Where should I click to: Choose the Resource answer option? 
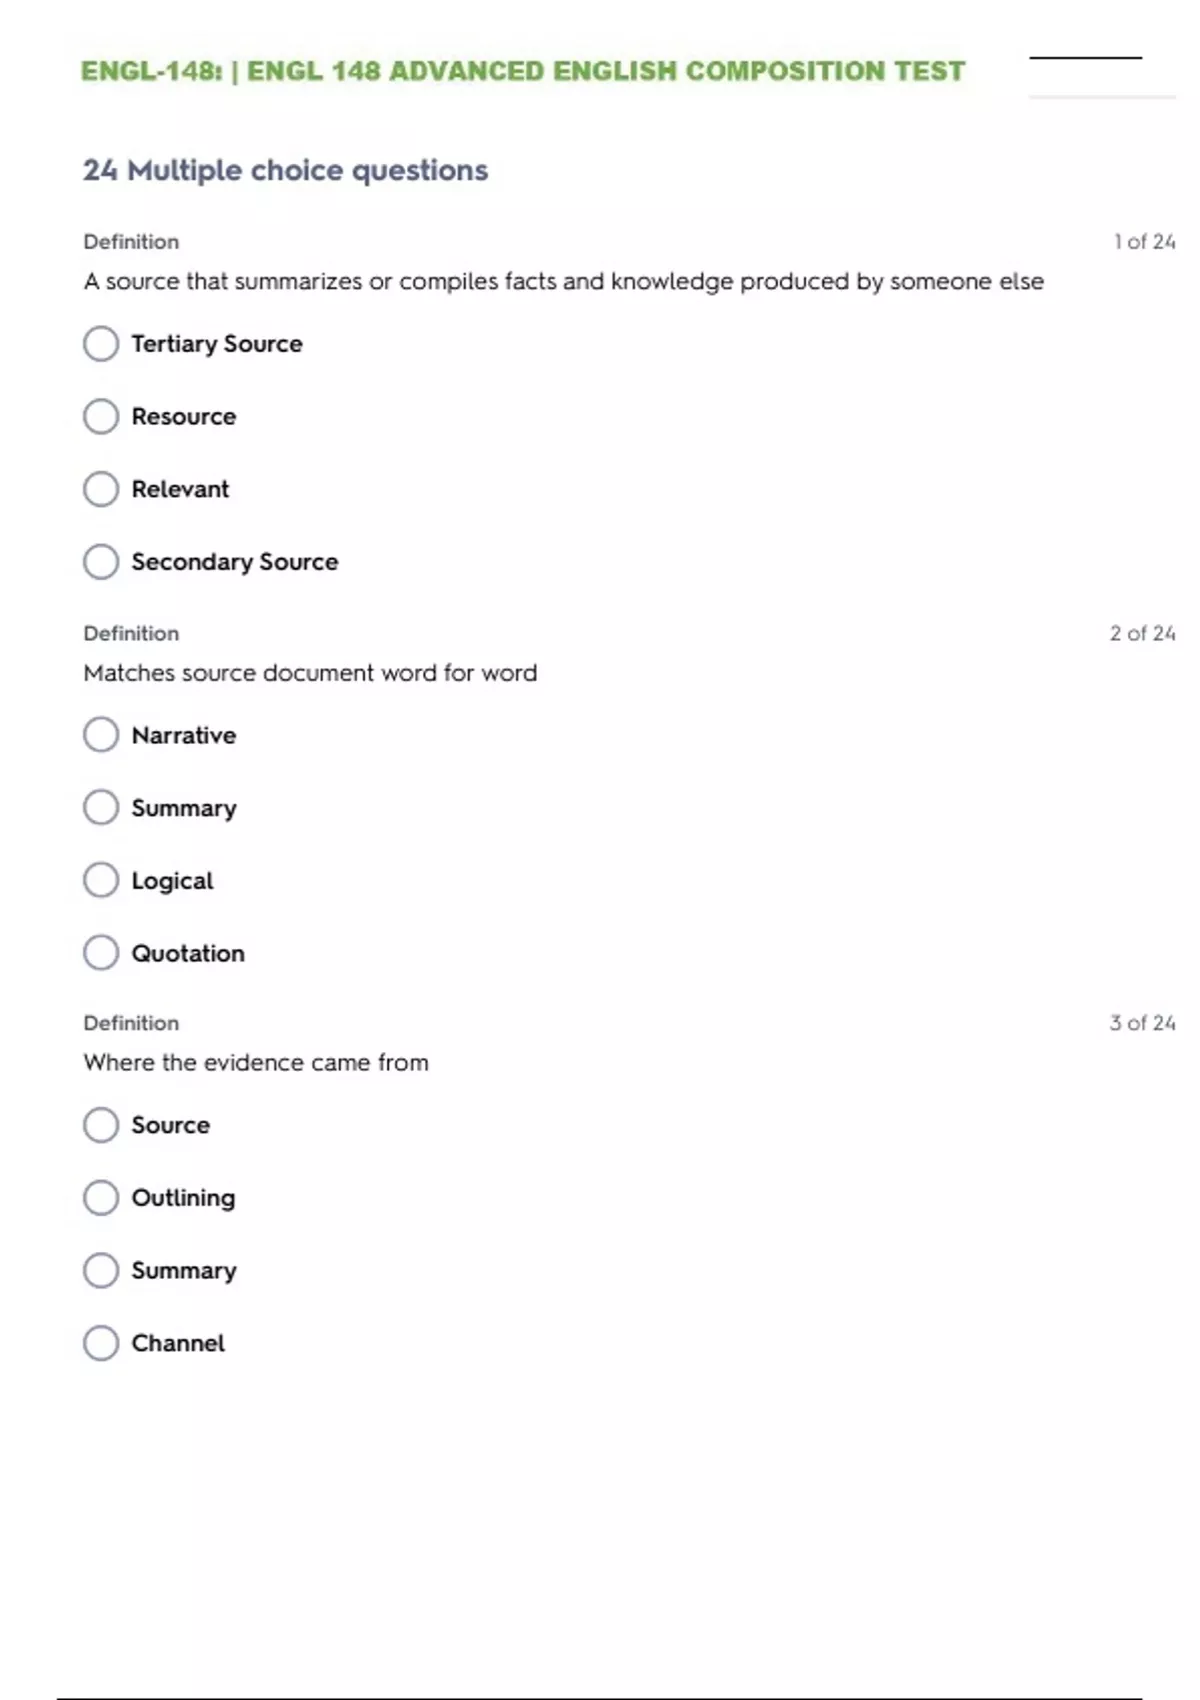tap(101, 417)
